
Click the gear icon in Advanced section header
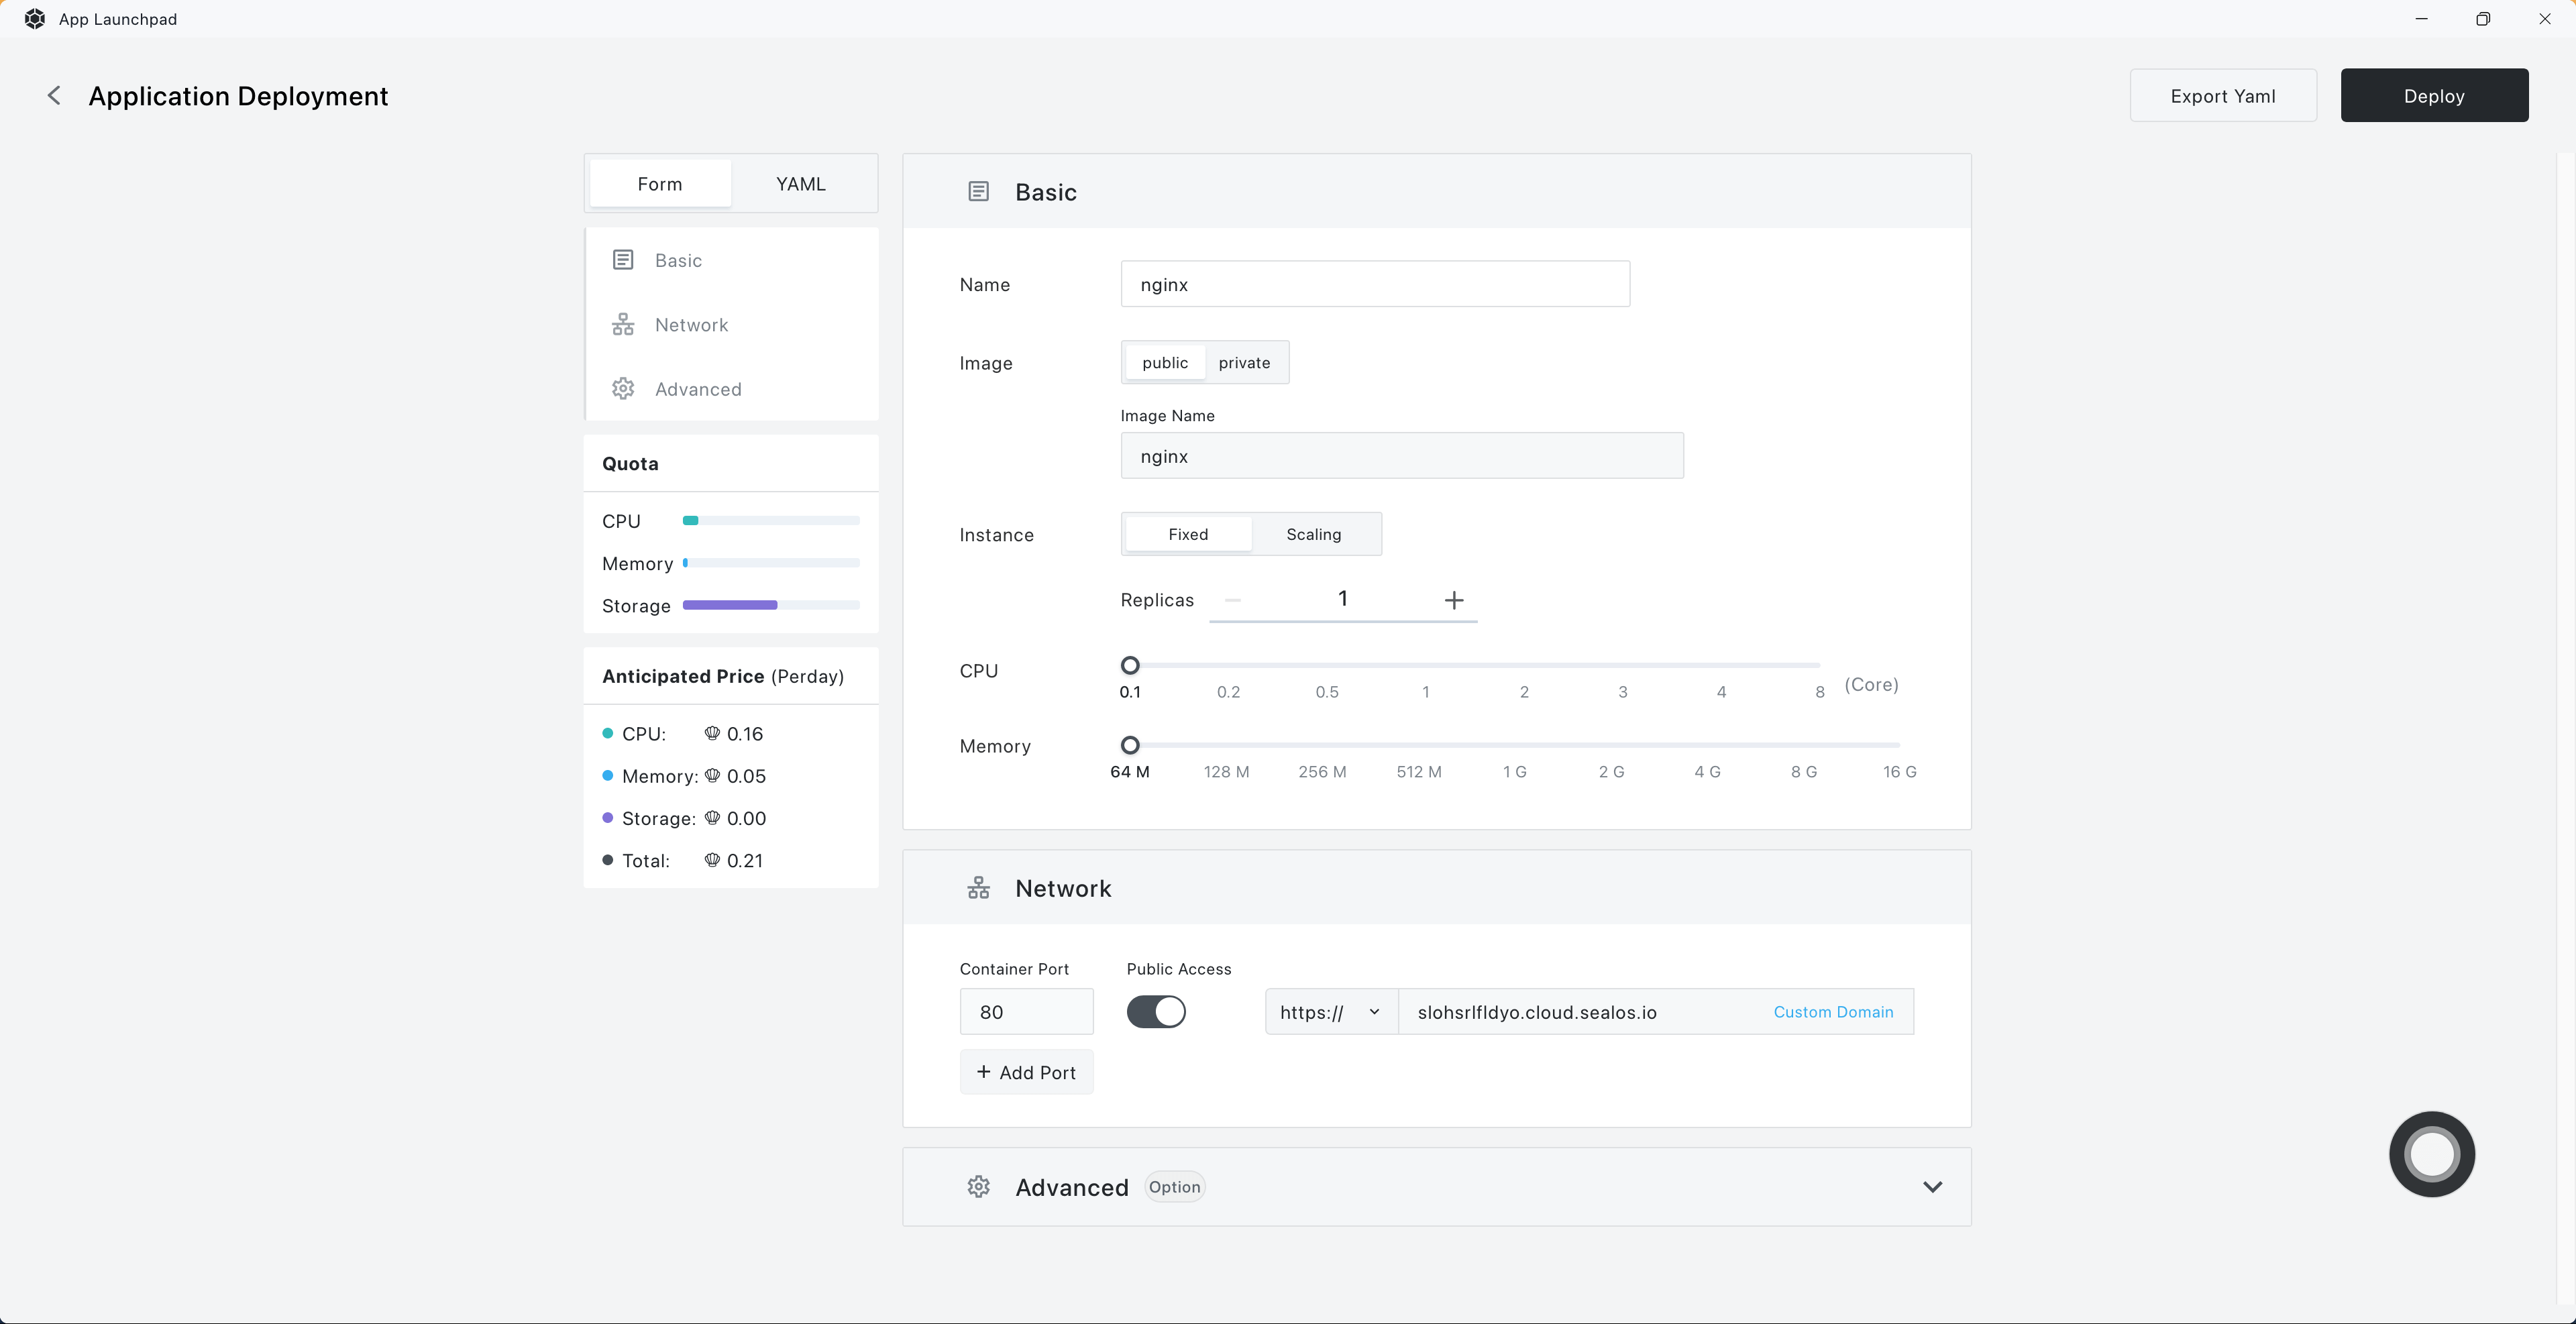978,1187
